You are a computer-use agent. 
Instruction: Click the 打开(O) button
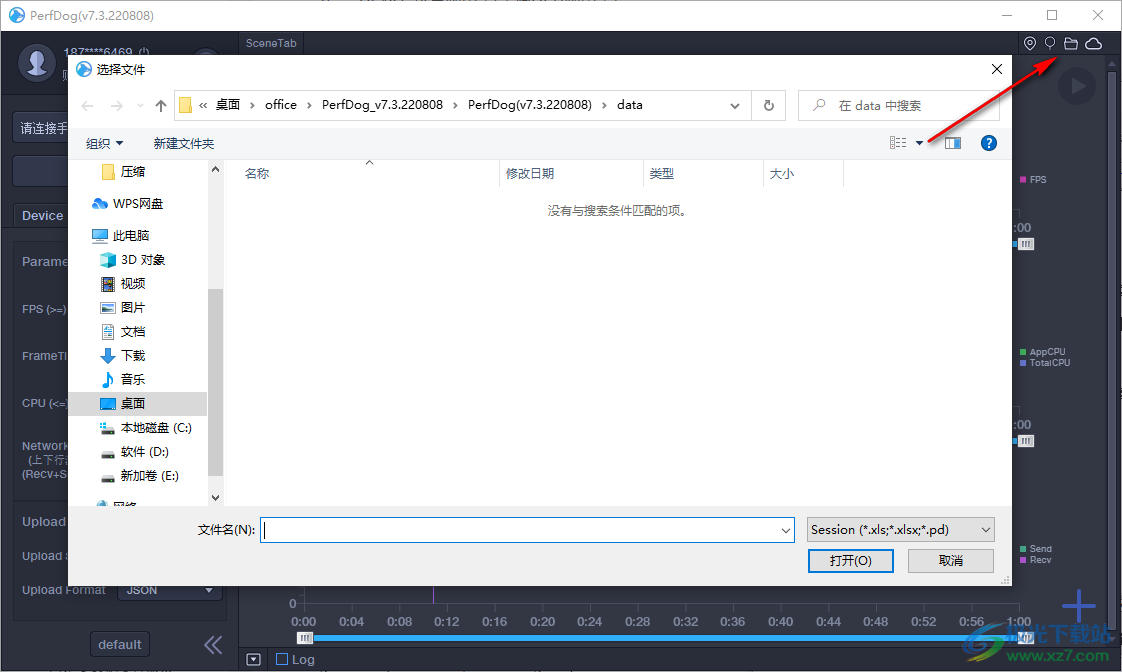(851, 561)
